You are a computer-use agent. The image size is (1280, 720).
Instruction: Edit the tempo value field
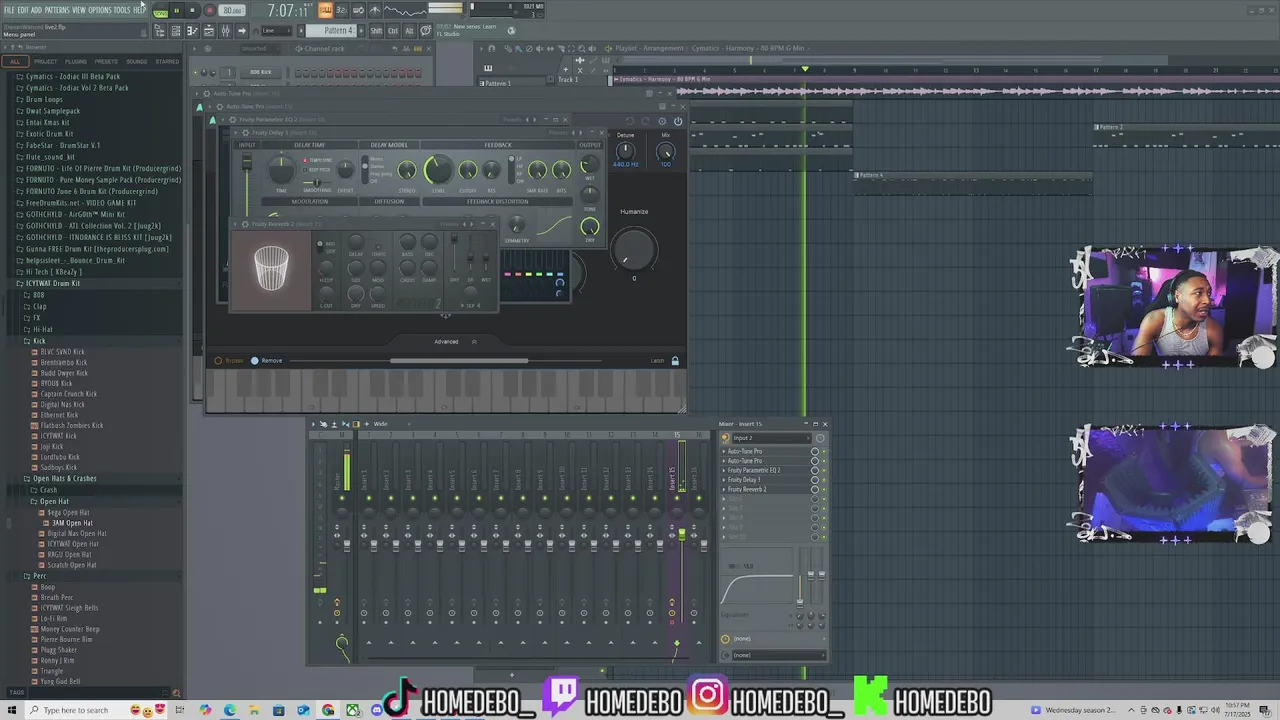click(232, 11)
